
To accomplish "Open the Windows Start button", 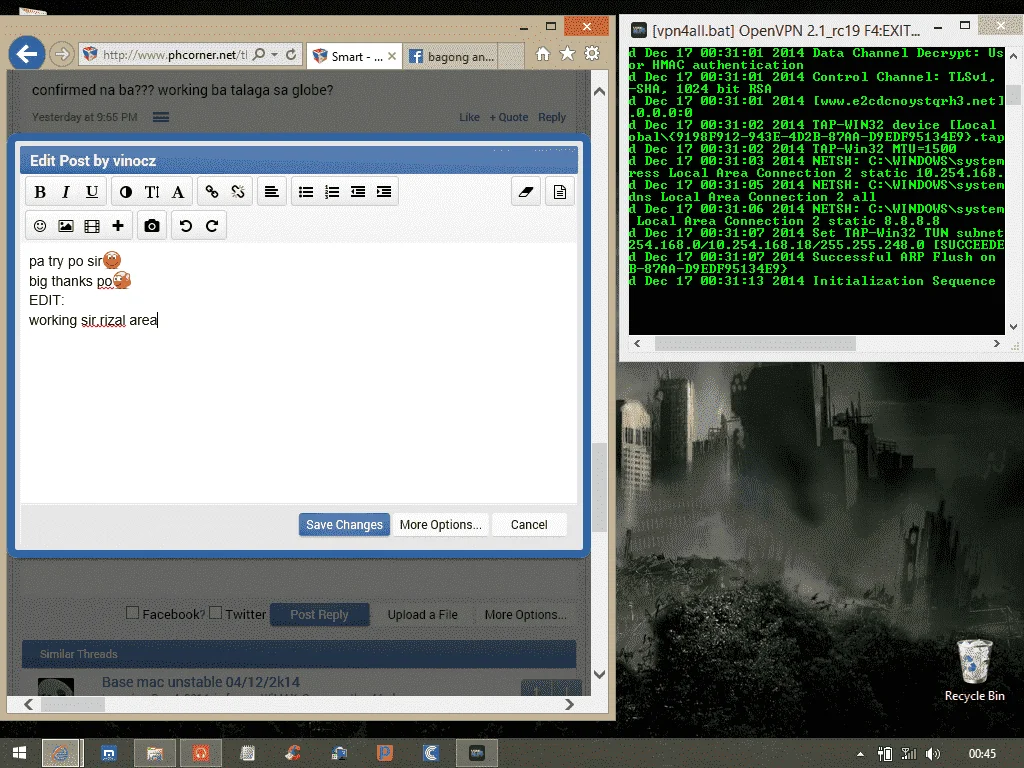I will [19, 754].
